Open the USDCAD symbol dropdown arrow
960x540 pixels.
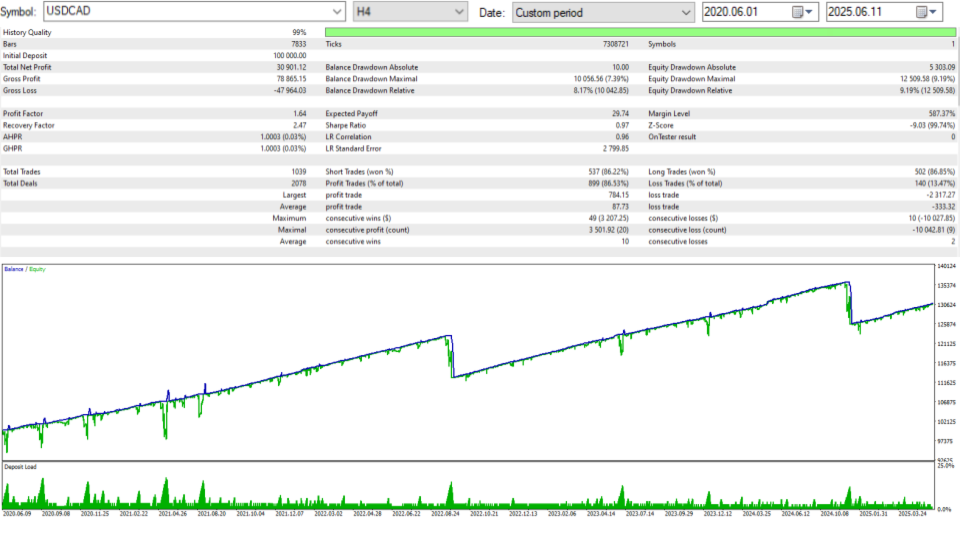point(337,12)
